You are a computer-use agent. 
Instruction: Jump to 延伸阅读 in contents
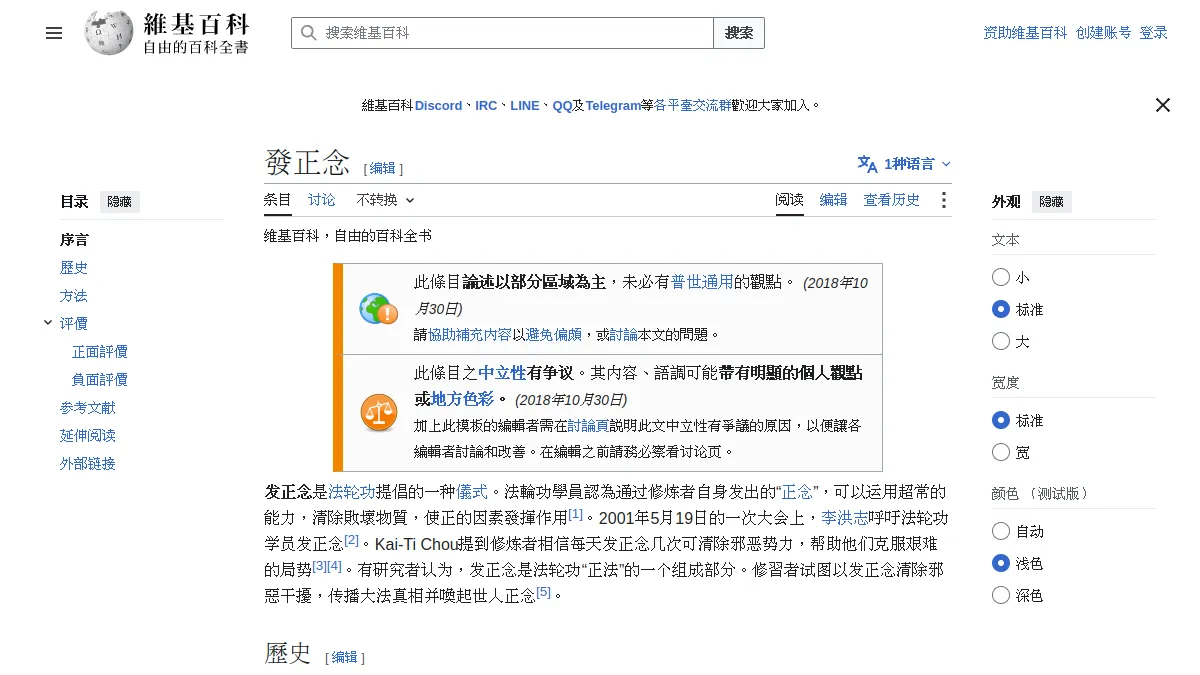pos(88,436)
